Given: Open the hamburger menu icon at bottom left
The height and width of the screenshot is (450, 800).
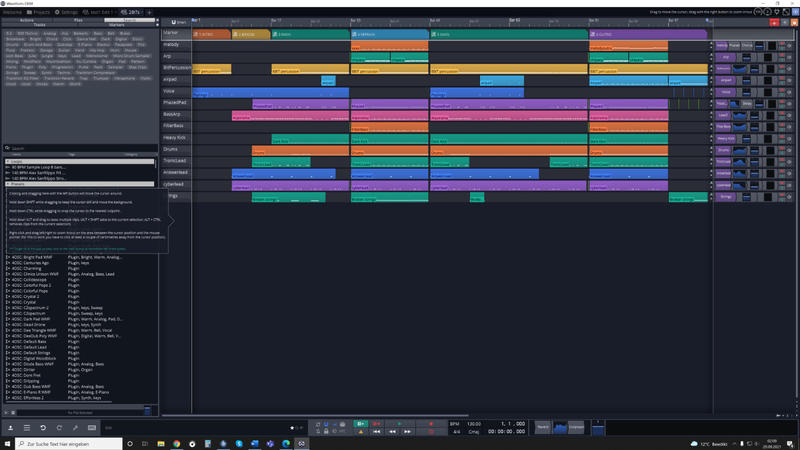Looking at the screenshot, I should pos(27,428).
